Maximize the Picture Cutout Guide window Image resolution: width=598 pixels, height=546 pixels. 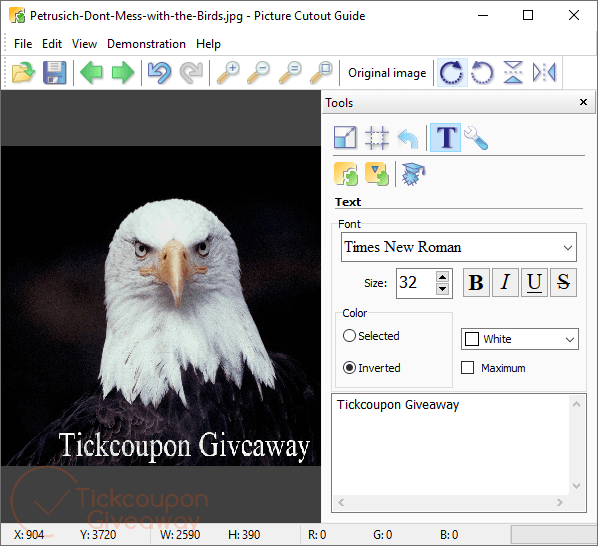[x=528, y=16]
